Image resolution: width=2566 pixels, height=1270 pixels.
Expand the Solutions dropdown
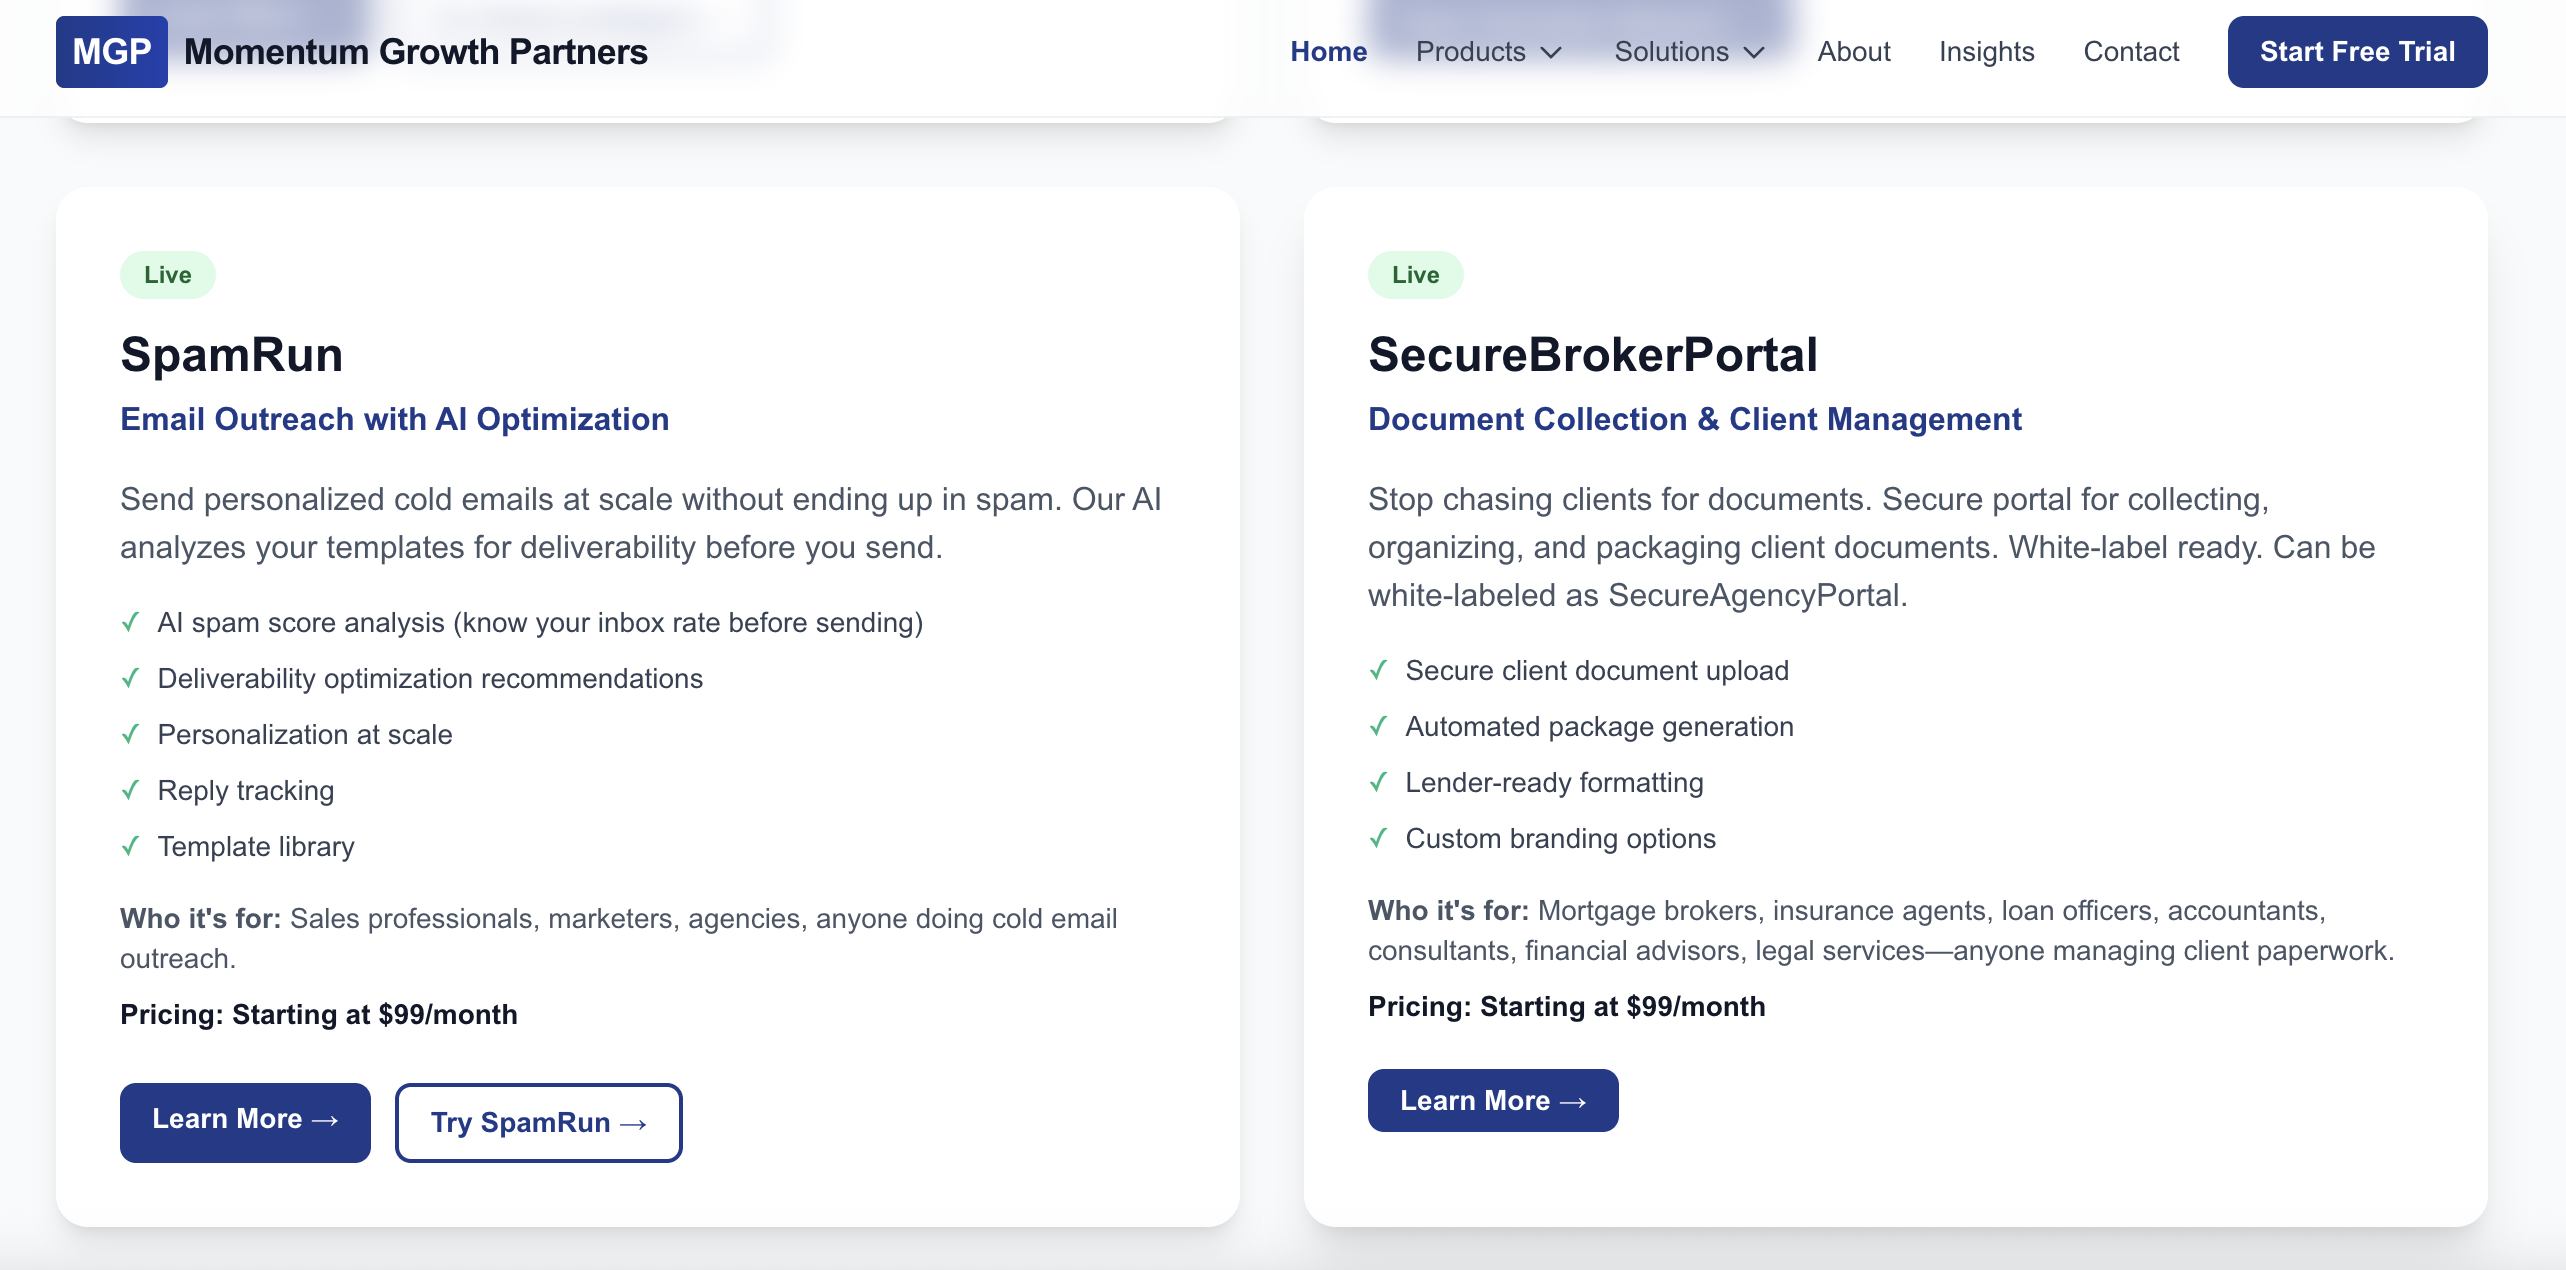coord(1688,51)
